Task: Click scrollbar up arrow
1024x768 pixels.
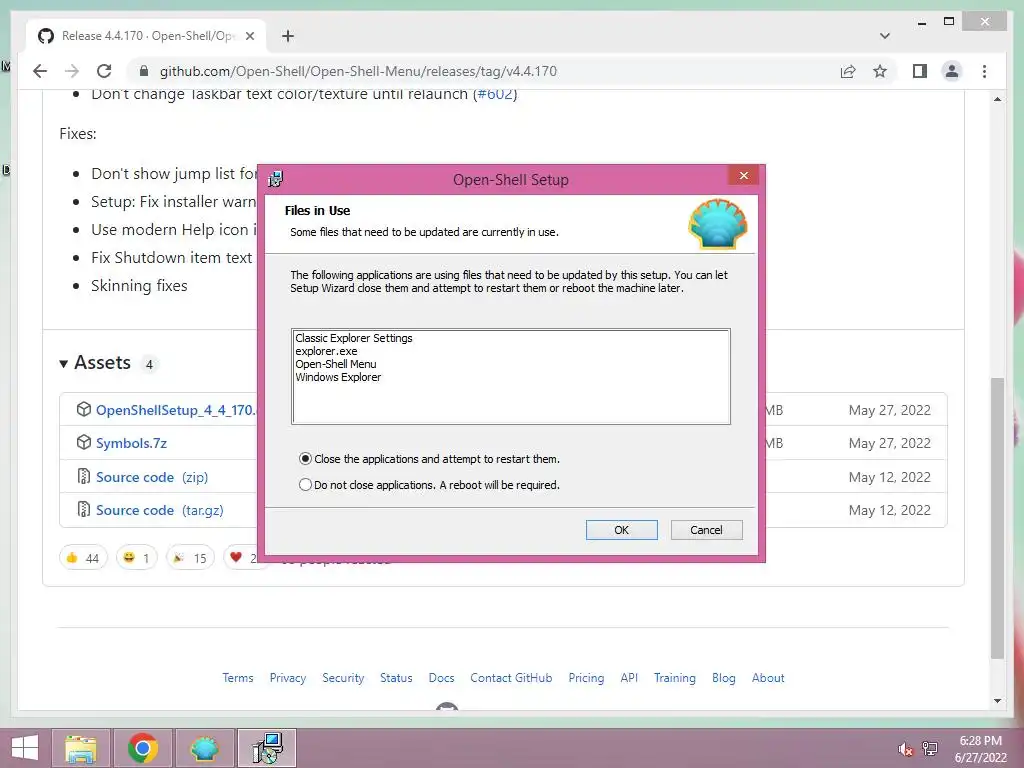Action: (x=997, y=99)
